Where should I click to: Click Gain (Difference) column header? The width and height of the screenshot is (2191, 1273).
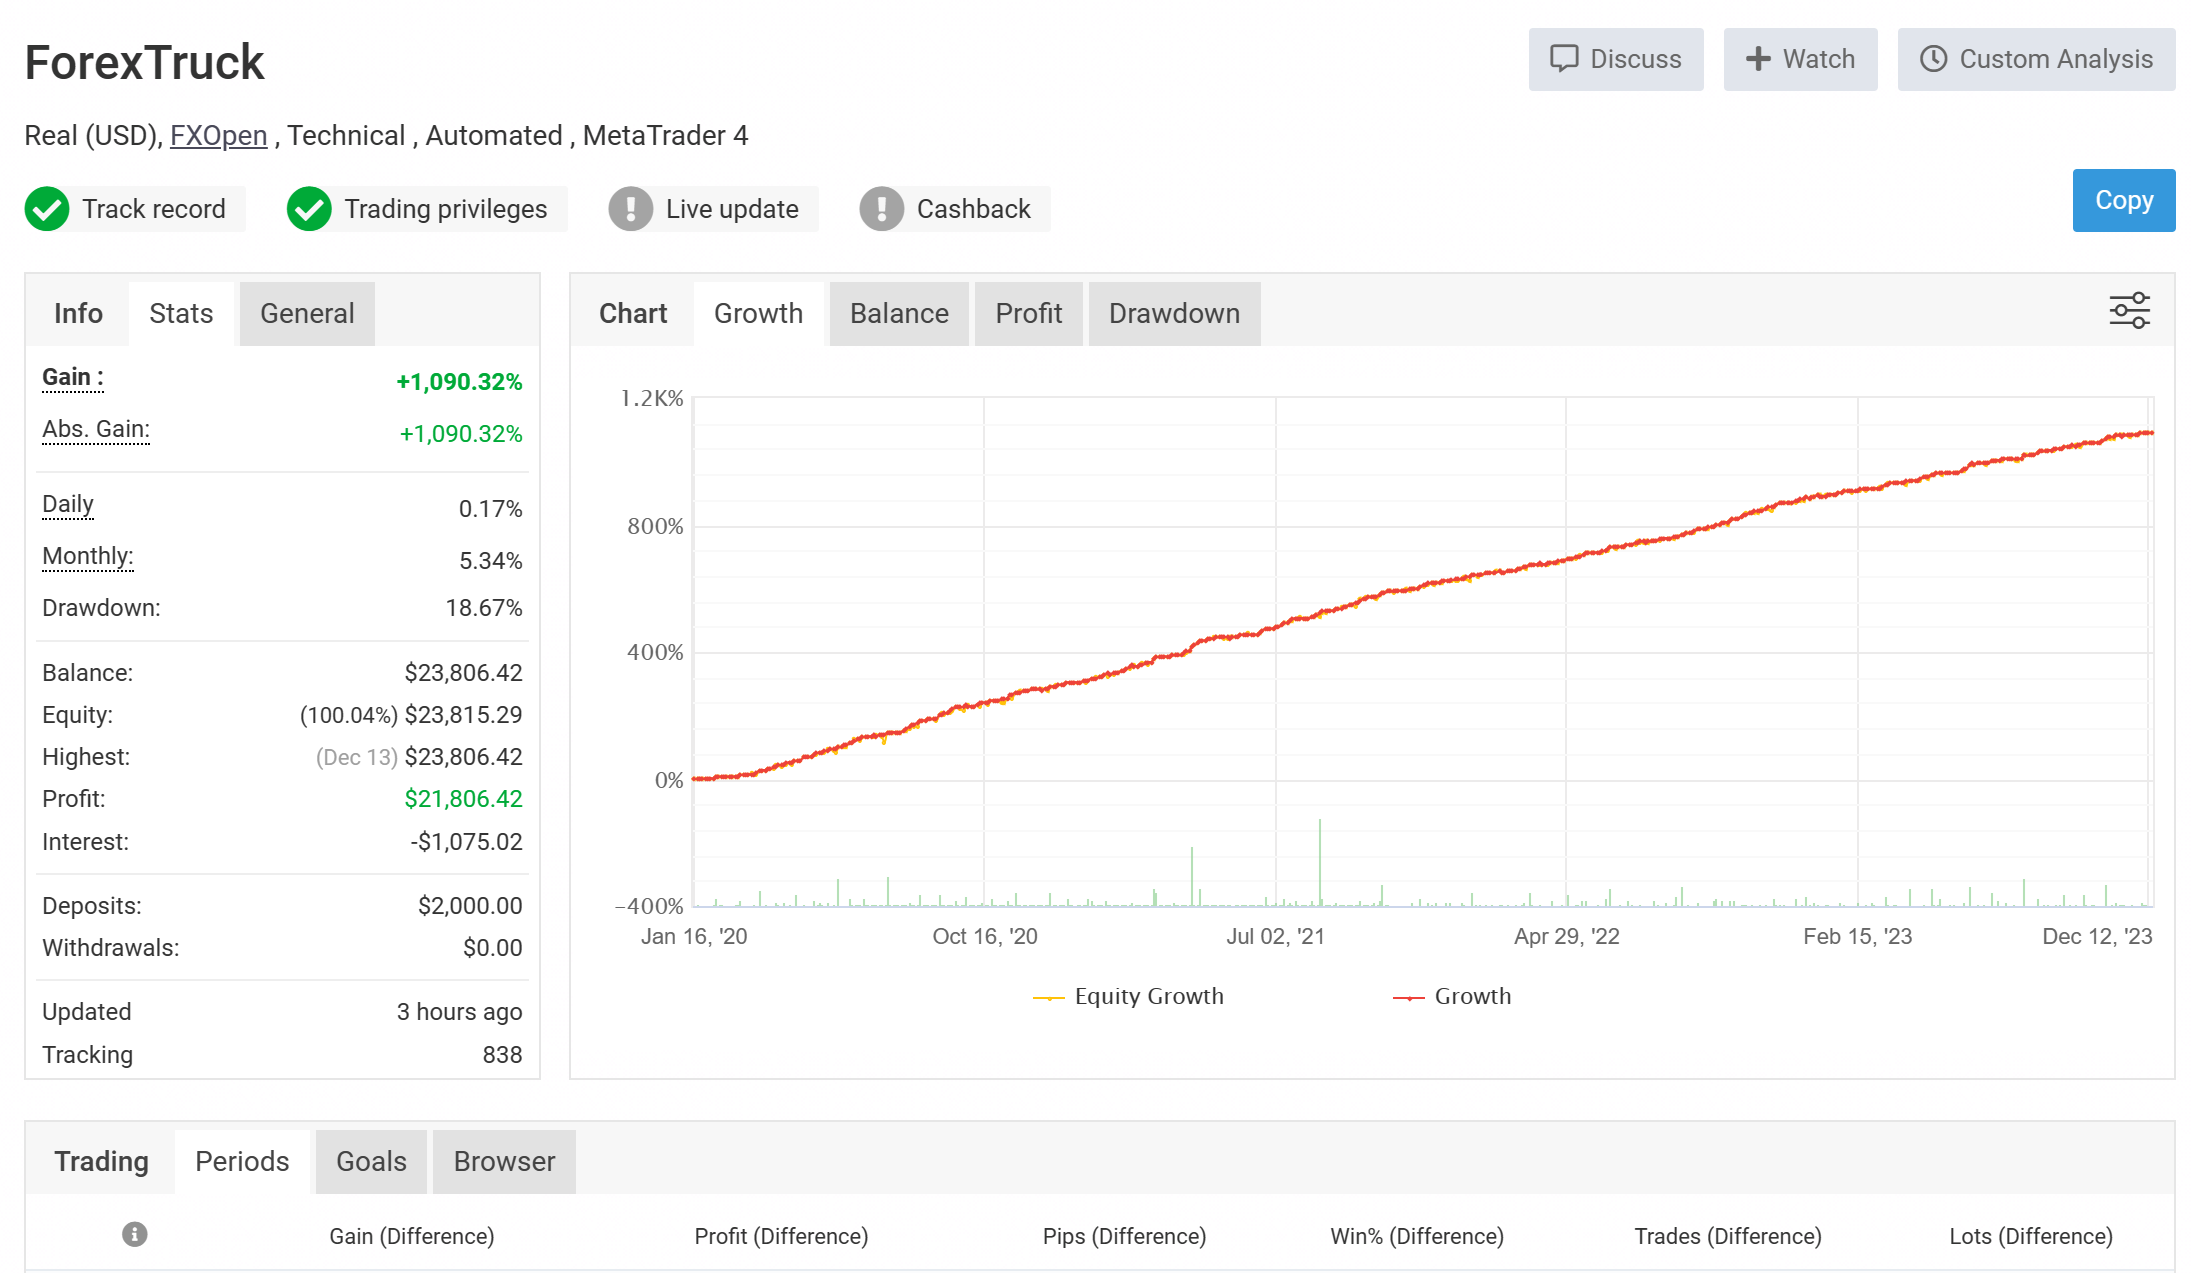(x=412, y=1236)
